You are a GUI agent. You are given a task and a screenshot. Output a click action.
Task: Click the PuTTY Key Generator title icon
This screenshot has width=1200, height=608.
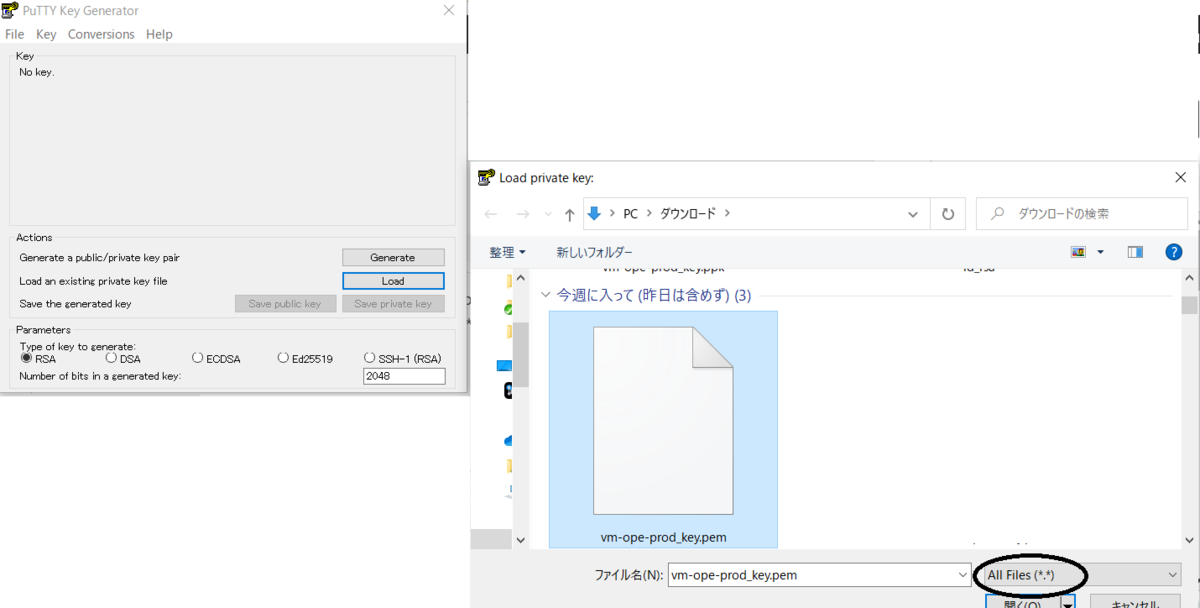tap(11, 10)
